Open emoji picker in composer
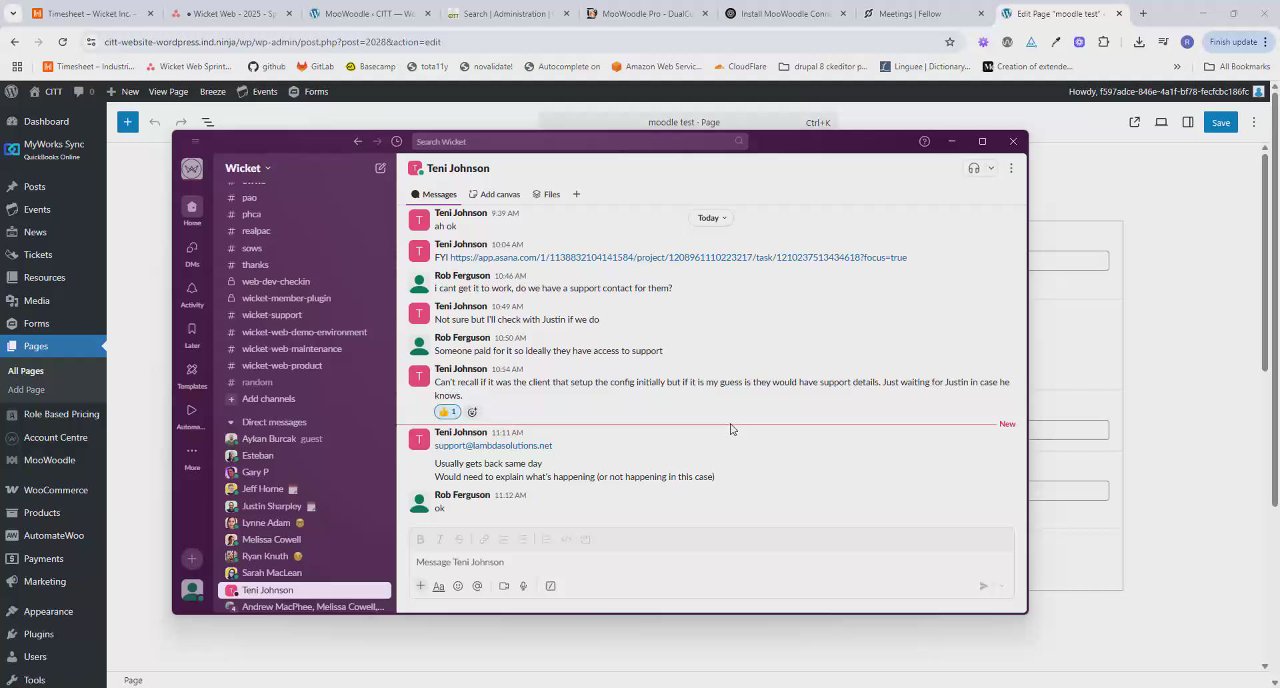Viewport: 1280px width, 688px height. click(458, 586)
